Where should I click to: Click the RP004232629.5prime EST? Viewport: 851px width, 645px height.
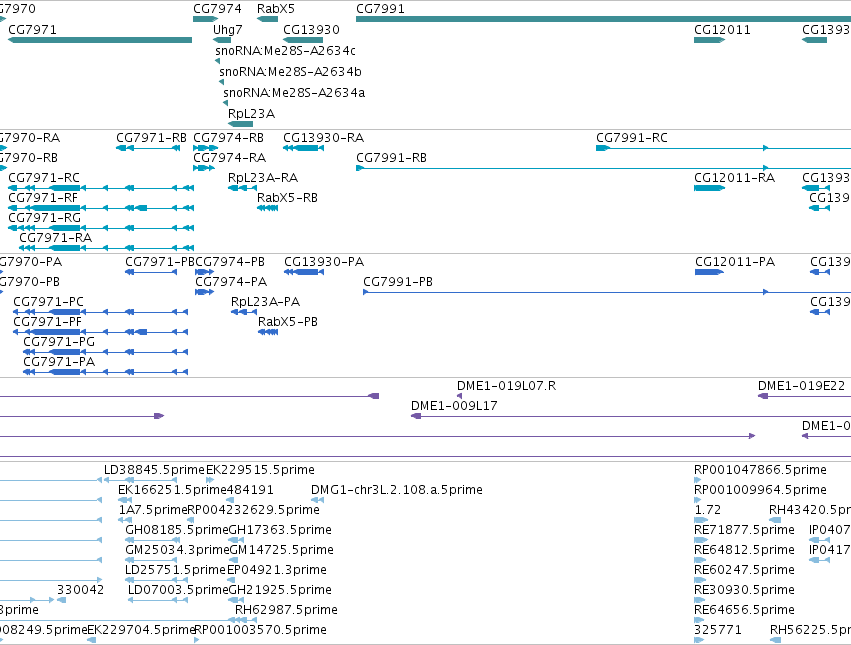[x=190, y=520]
